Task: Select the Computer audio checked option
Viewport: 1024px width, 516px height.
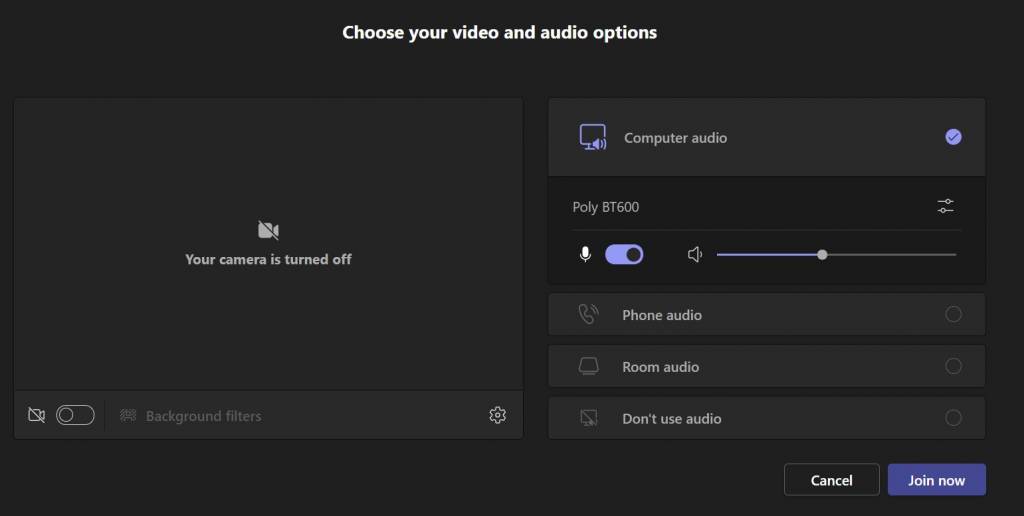Action: click(x=953, y=137)
